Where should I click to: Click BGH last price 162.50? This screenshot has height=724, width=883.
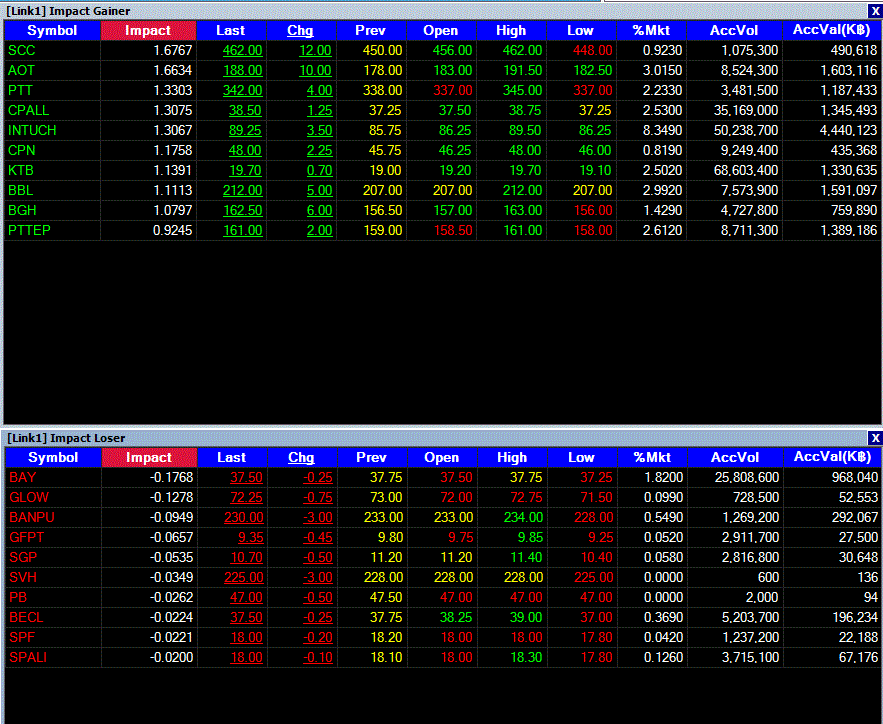tap(243, 210)
